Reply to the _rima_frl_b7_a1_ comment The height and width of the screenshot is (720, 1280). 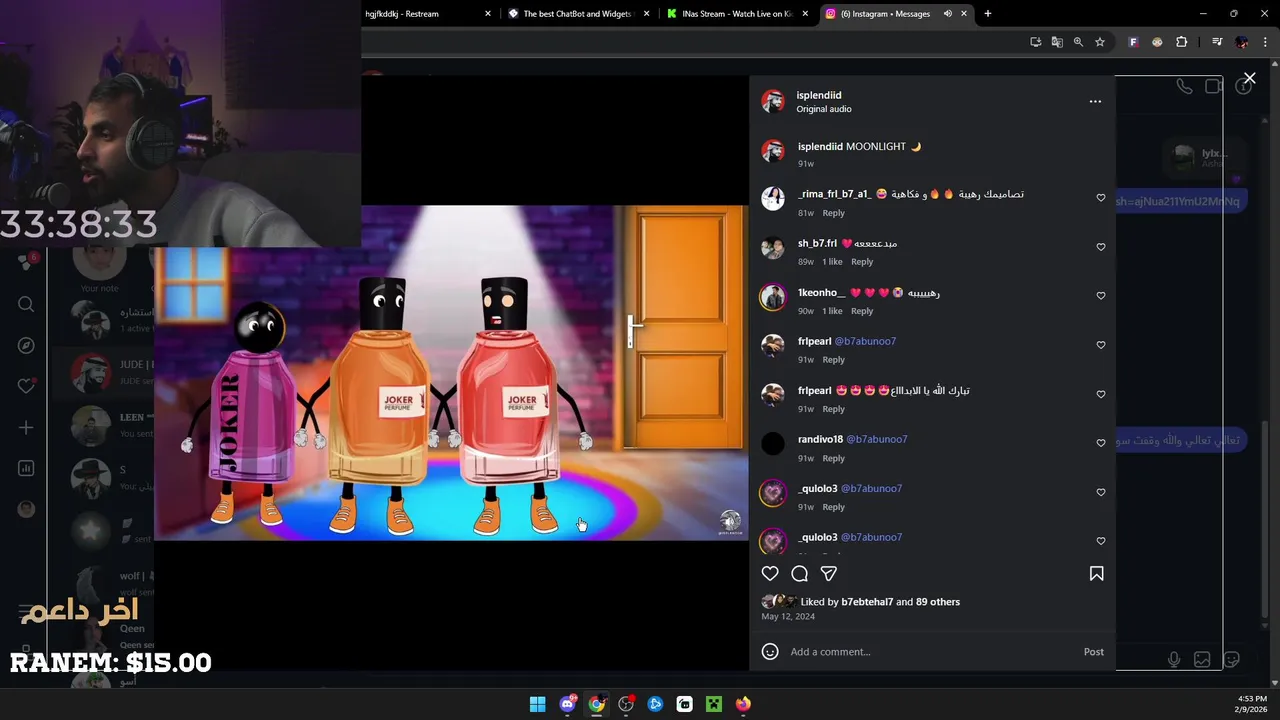[x=833, y=213]
